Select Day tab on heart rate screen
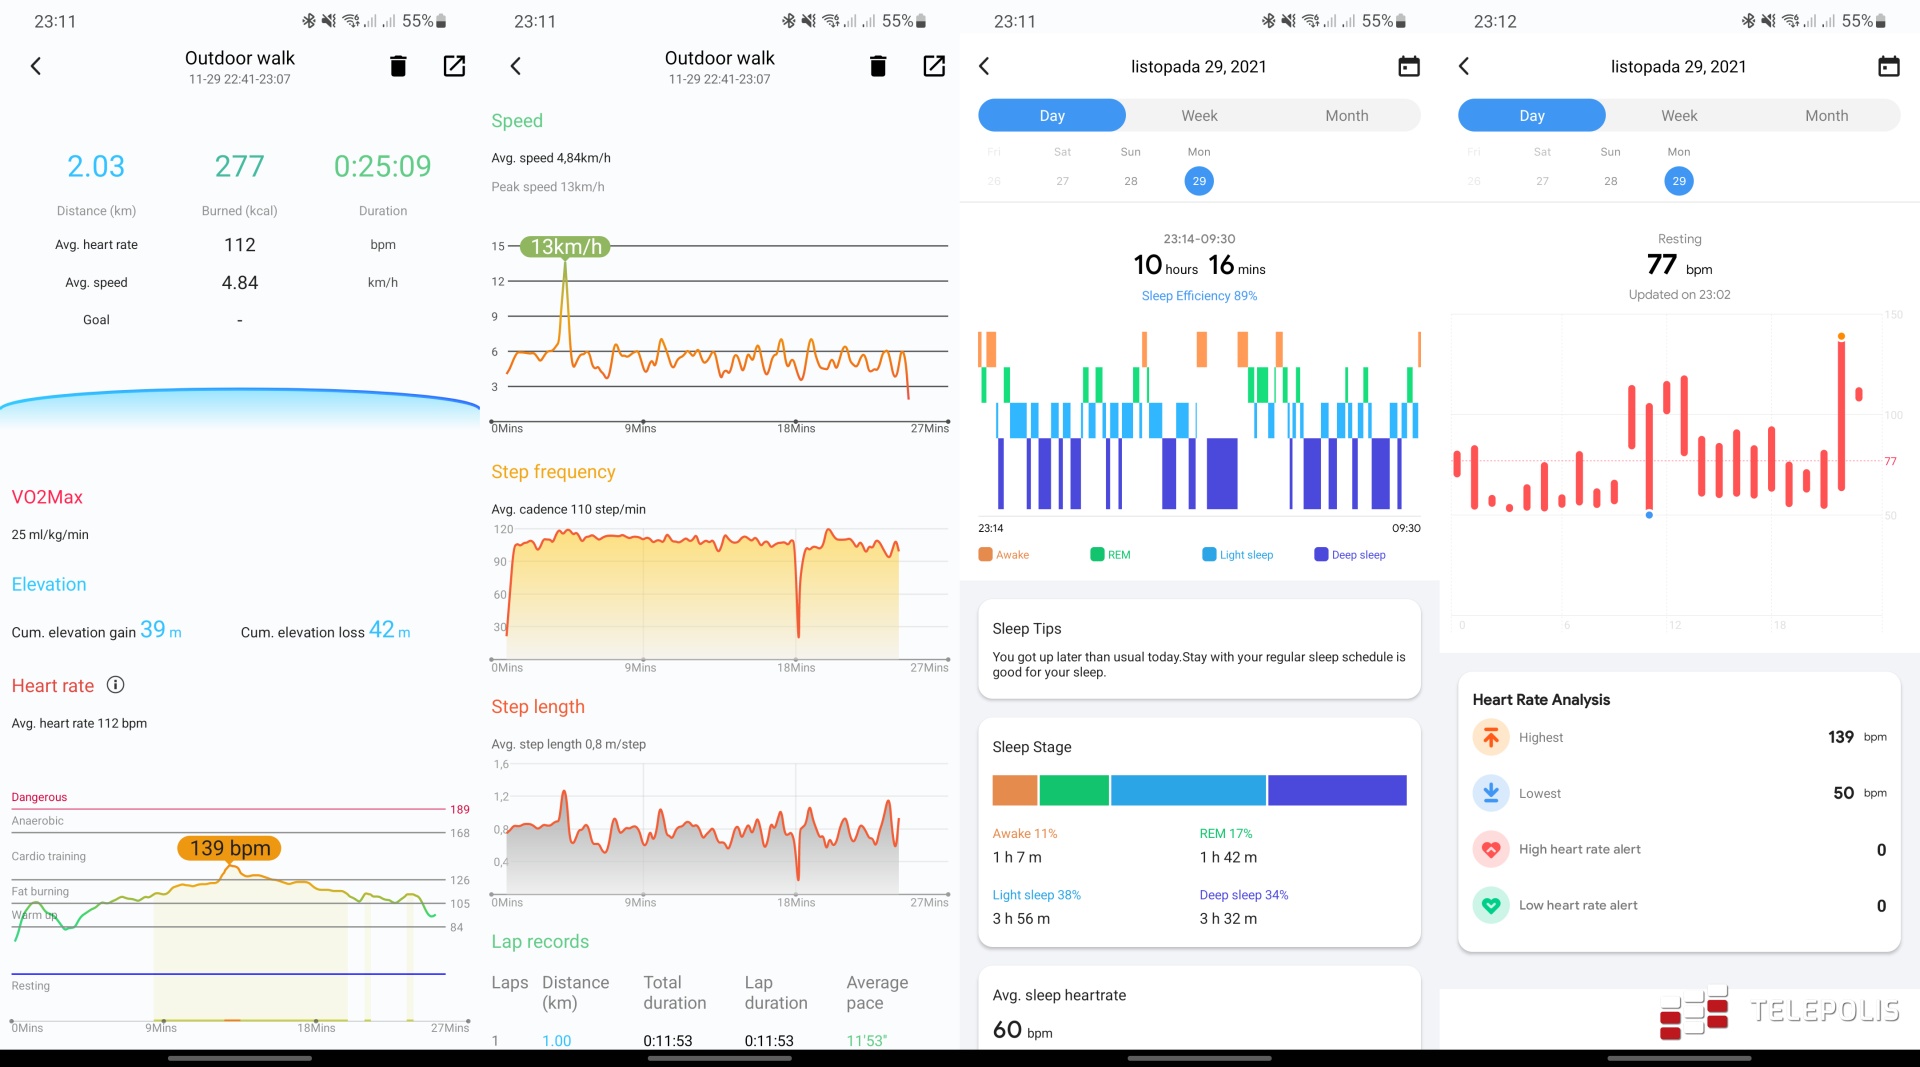This screenshot has width=1920, height=1067. pyautogui.click(x=1531, y=115)
